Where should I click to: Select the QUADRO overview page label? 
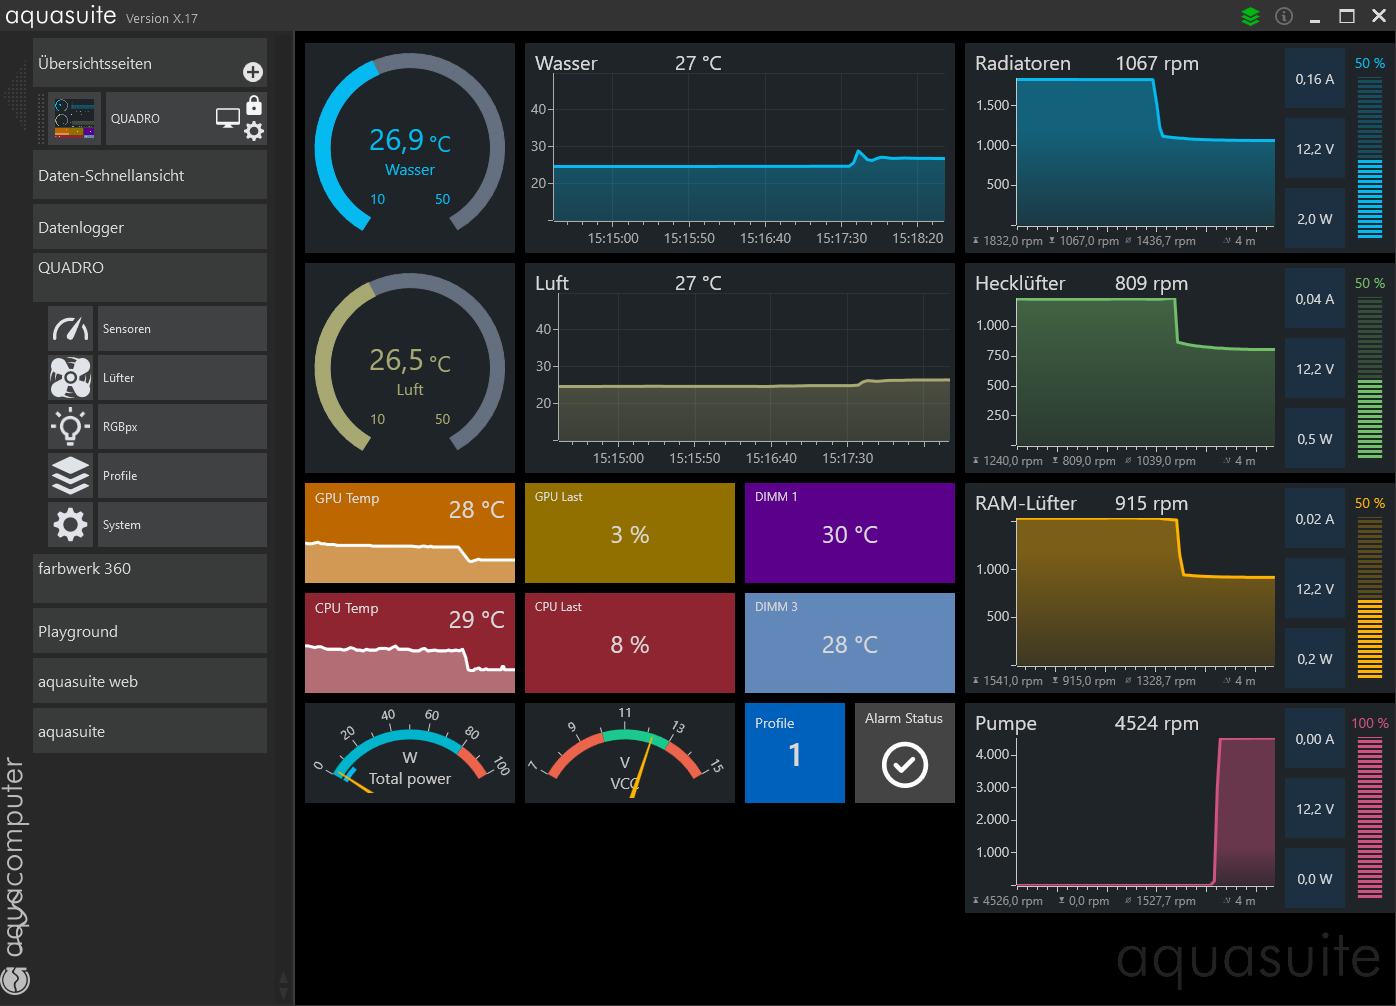[135, 118]
